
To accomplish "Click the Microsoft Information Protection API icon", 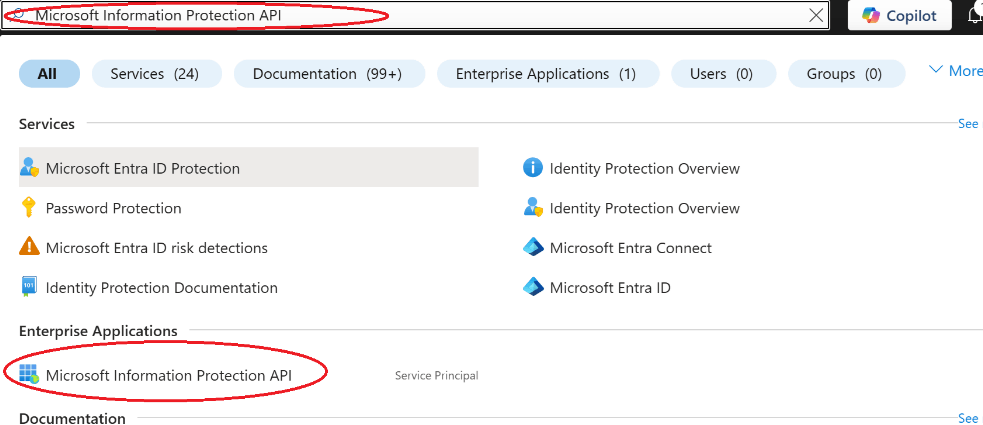I will pyautogui.click(x=28, y=375).
